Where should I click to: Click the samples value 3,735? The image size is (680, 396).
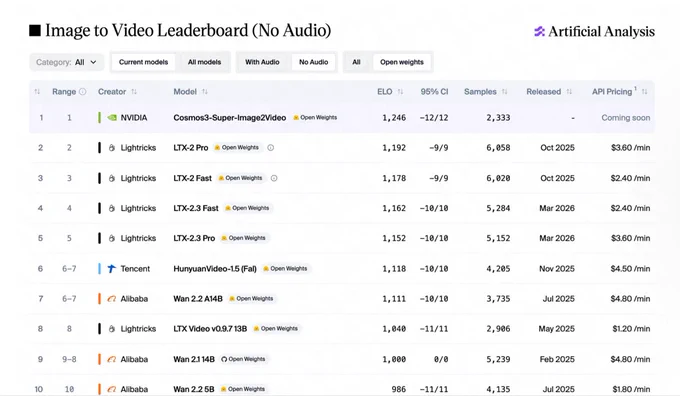(498, 299)
